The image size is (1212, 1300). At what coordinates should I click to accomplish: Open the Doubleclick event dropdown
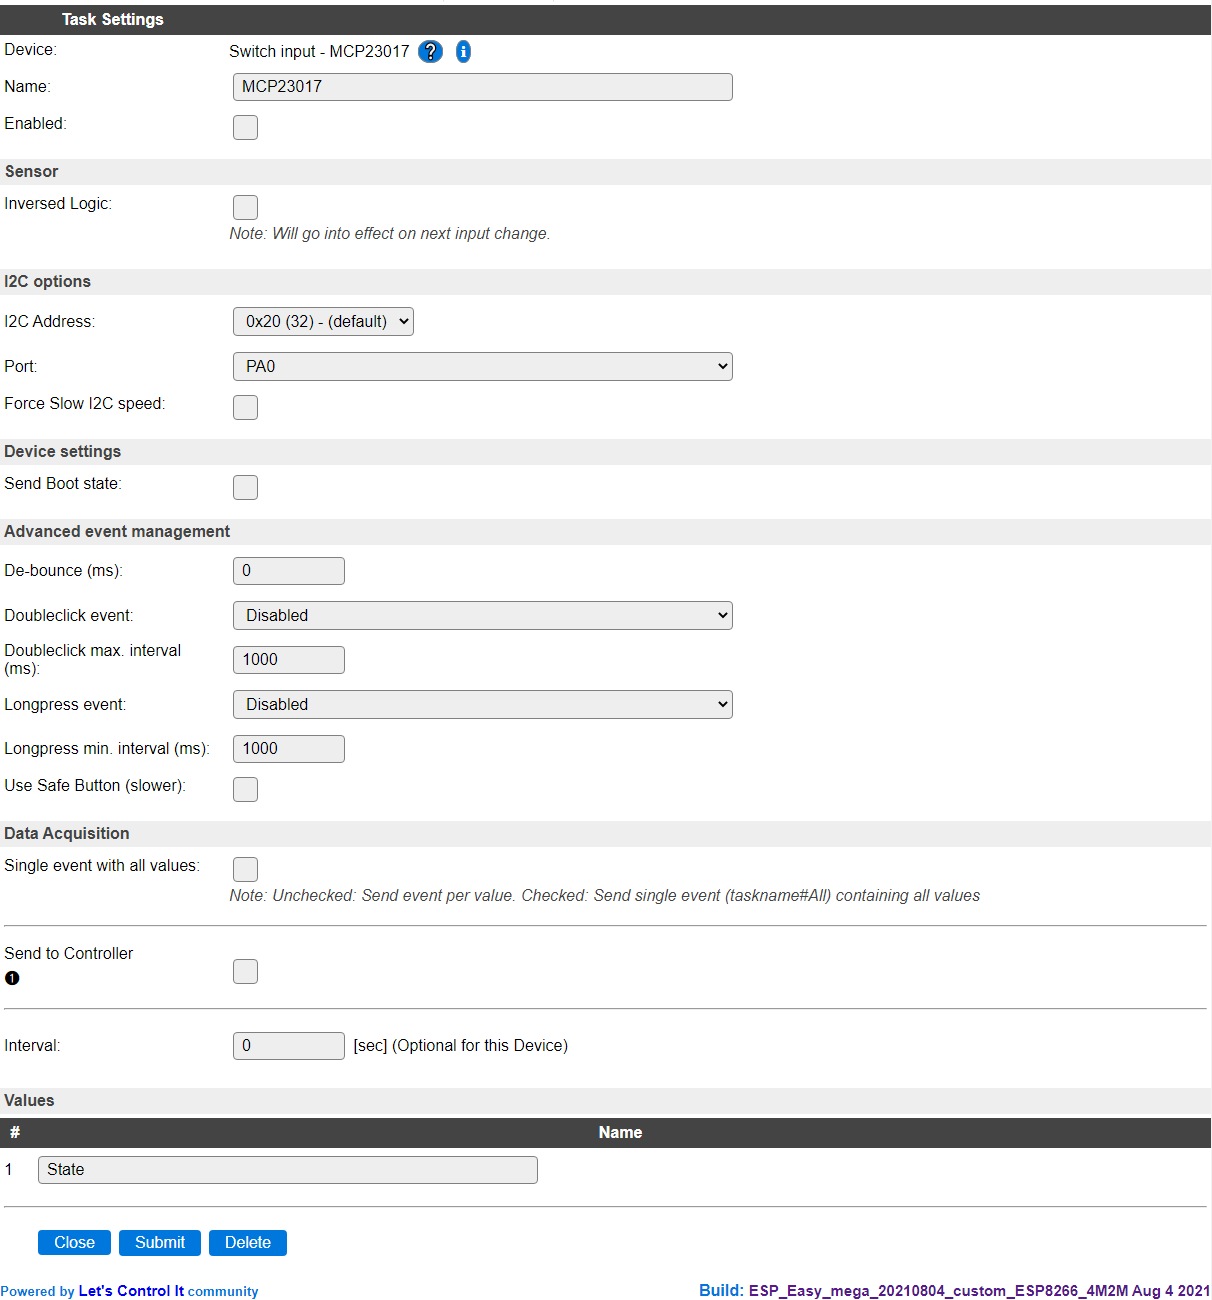[483, 615]
